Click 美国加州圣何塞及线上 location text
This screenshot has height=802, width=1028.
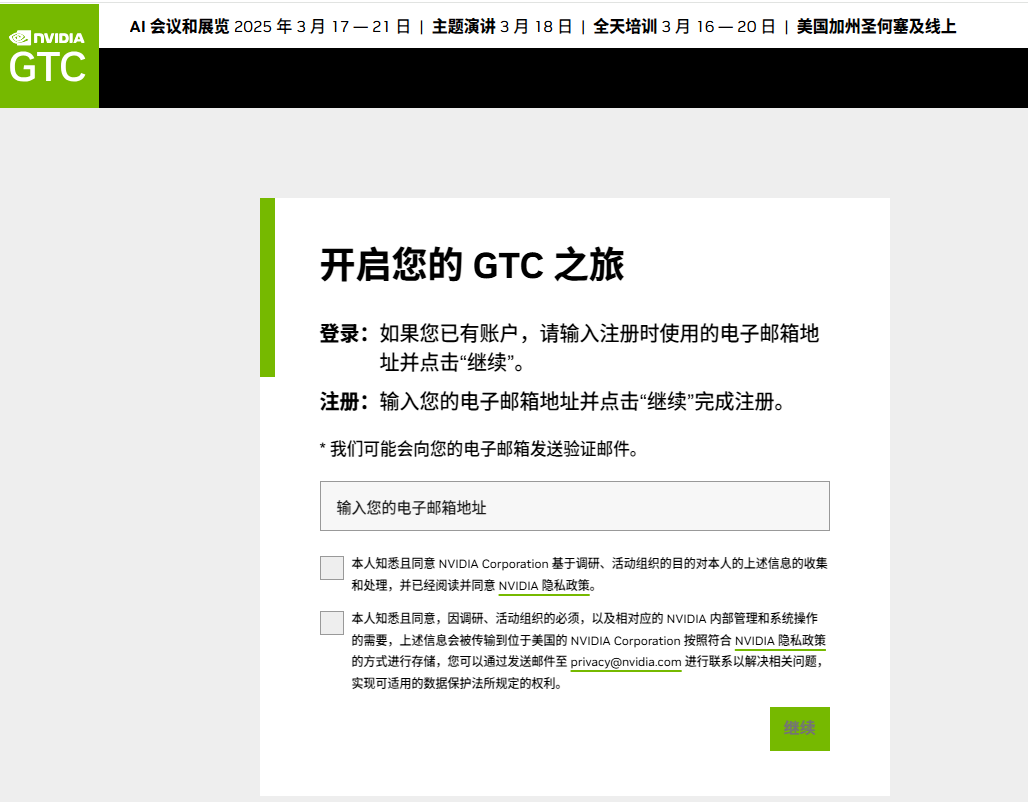pyautogui.click(x=875, y=28)
